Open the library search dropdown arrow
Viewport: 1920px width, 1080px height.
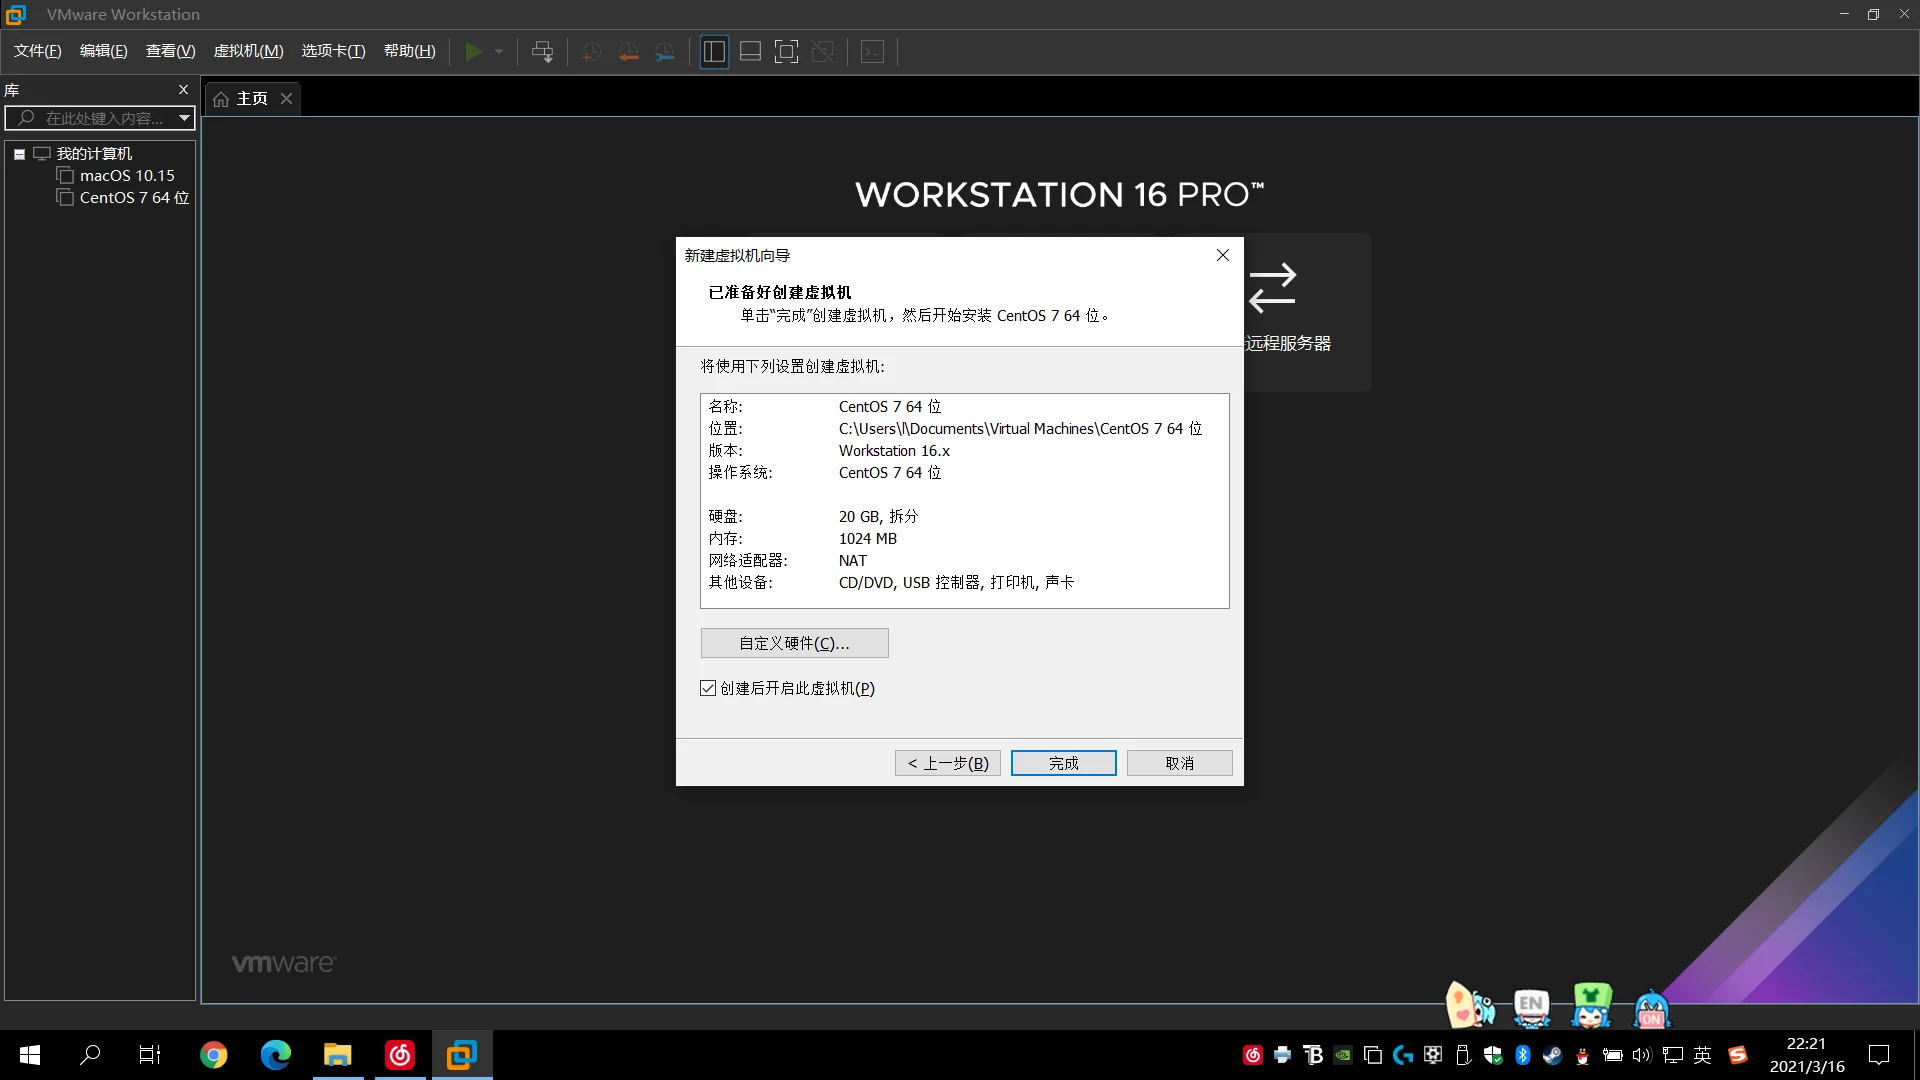click(x=184, y=118)
